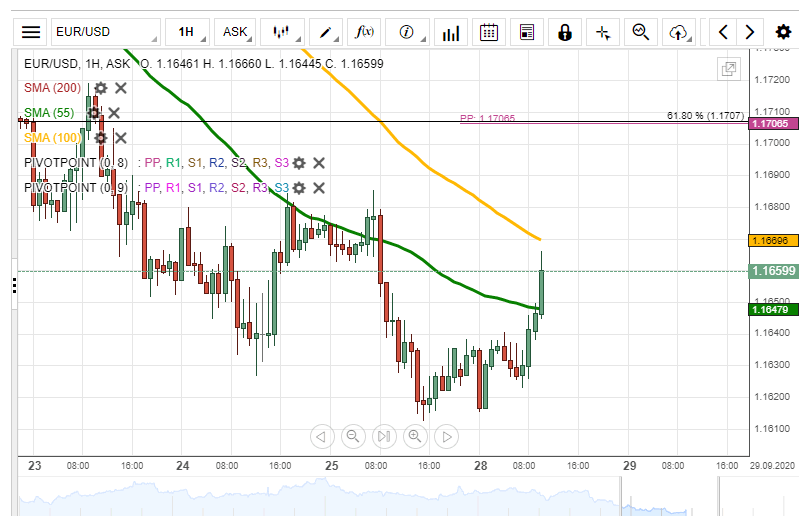Remove the SMA (200) indicator
The image size is (803, 520).
click(121, 88)
